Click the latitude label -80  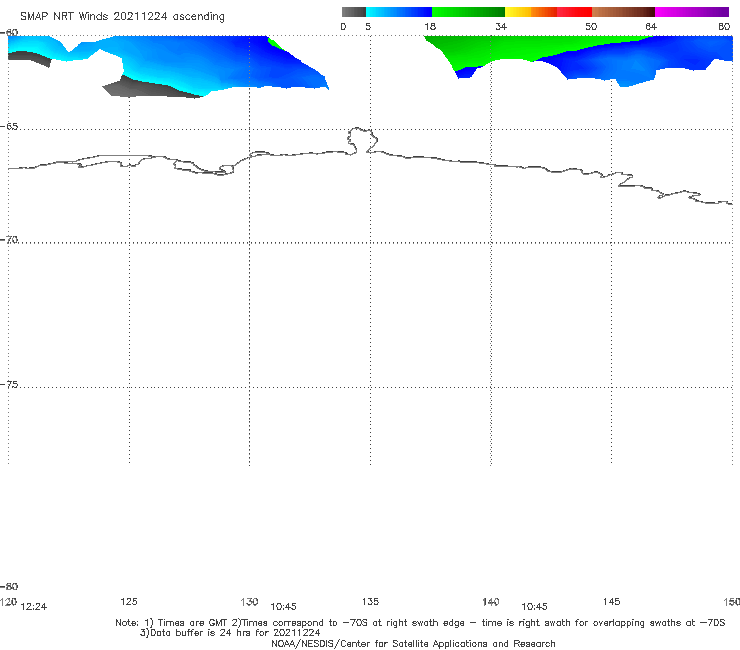coord(9,586)
